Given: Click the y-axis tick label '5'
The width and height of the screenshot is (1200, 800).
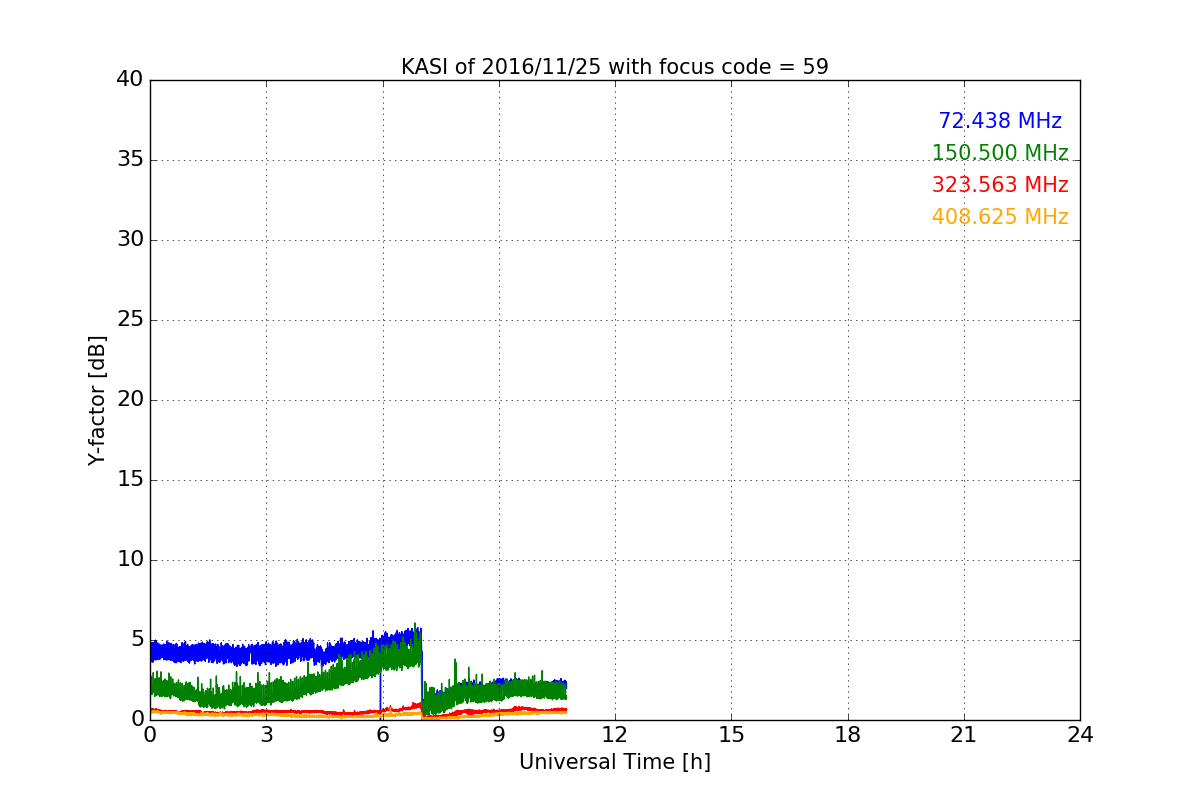Looking at the screenshot, I should pyautogui.click(x=137, y=640).
